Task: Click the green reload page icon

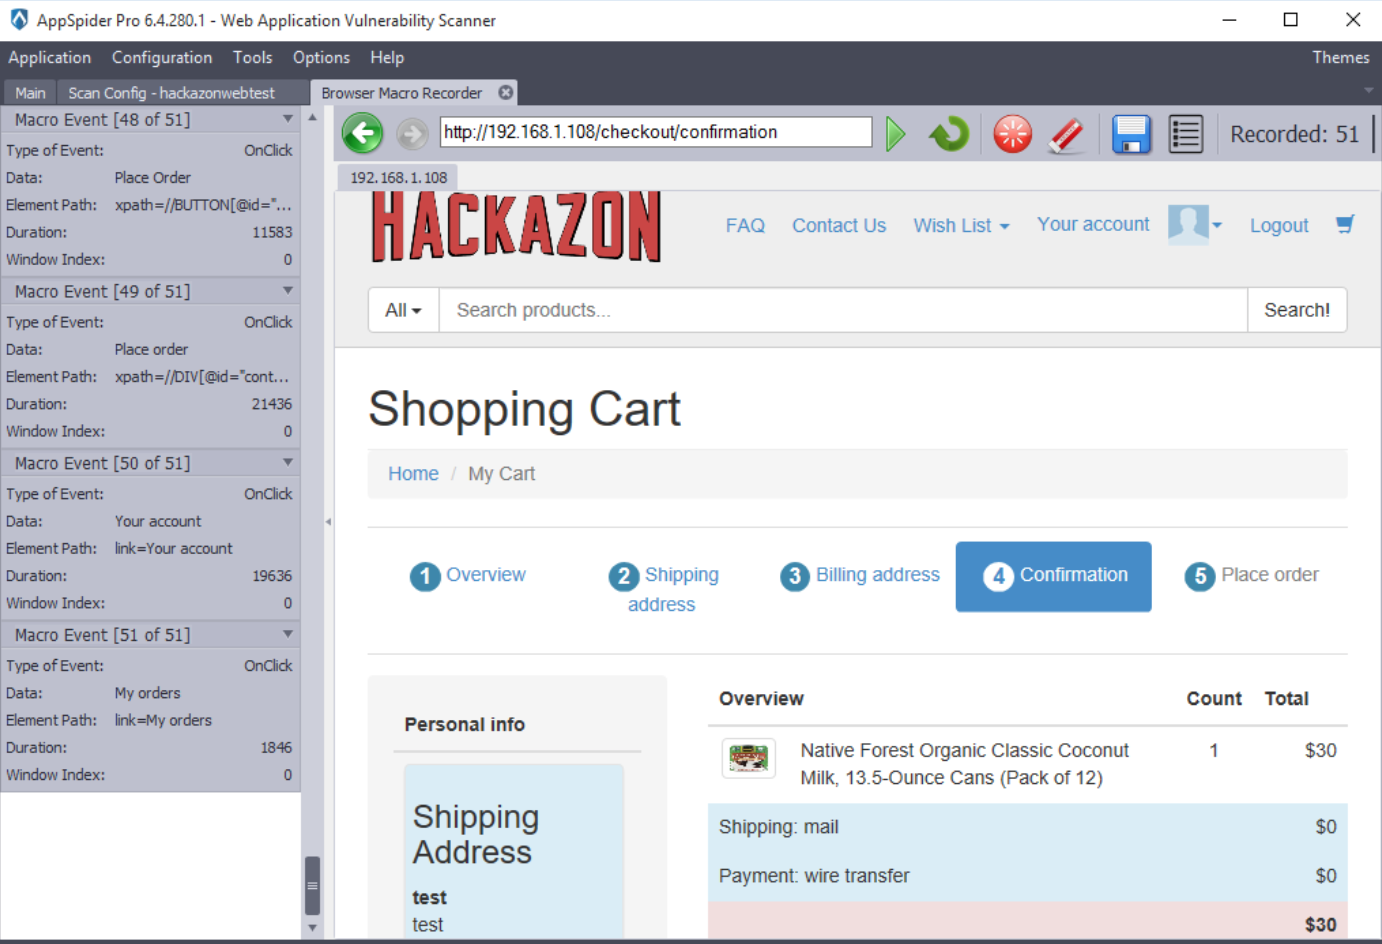Action: 949,133
